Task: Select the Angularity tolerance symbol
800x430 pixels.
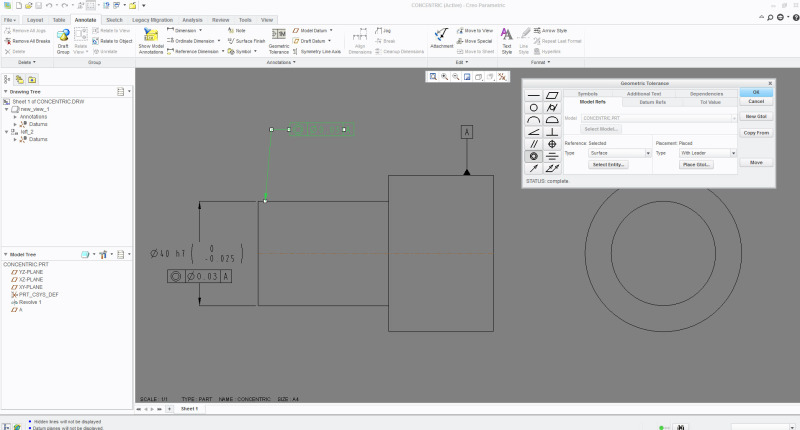Action: (x=534, y=132)
